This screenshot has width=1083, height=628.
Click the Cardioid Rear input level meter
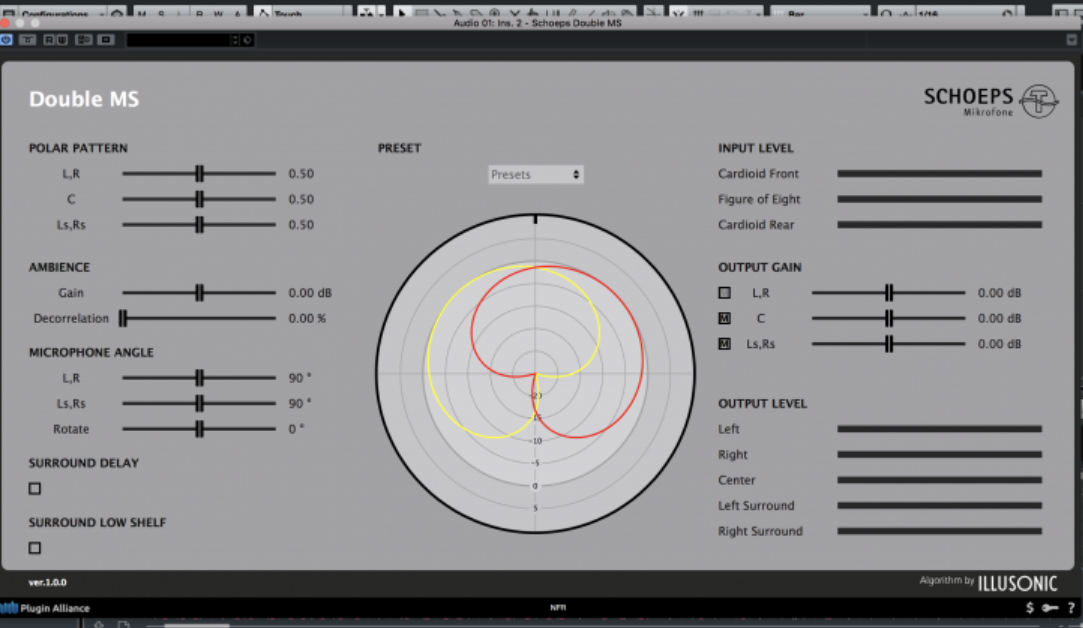pos(939,225)
